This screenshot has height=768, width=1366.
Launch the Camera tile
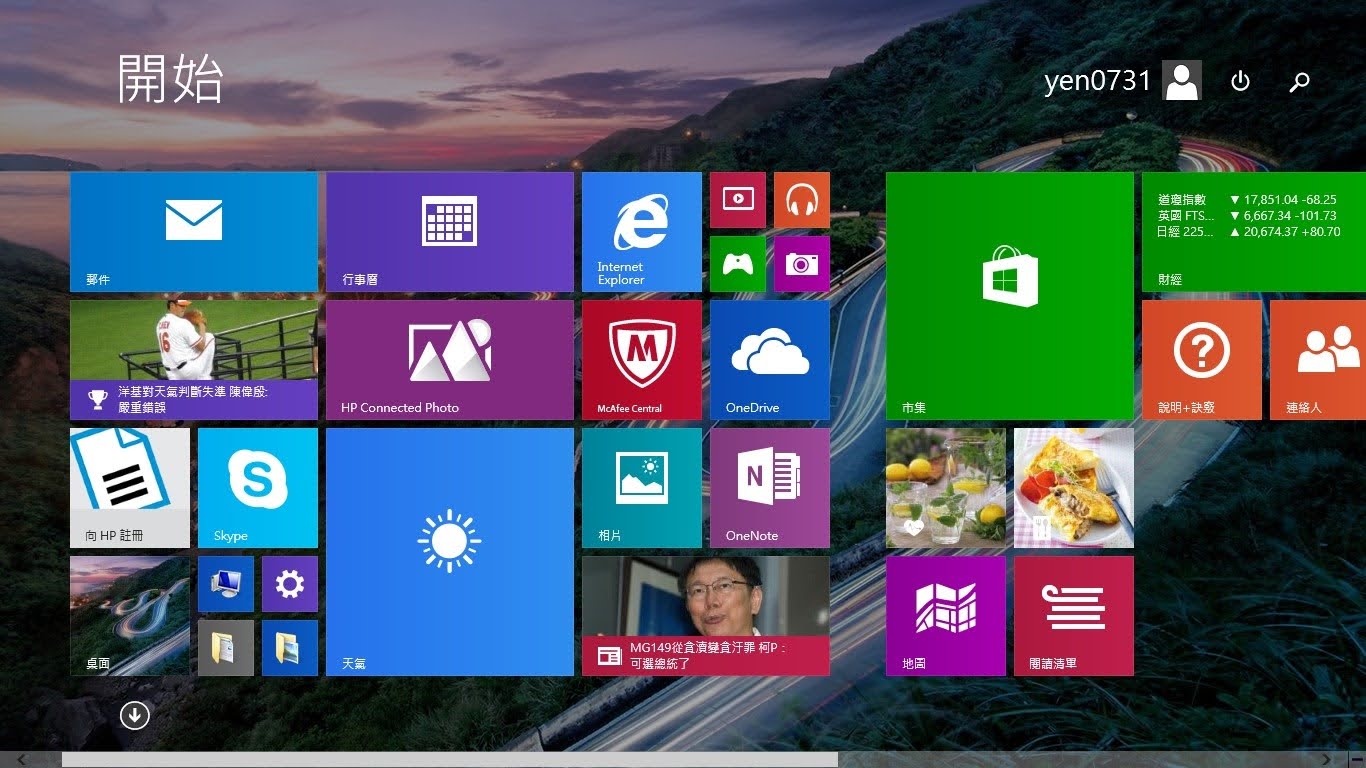(x=802, y=264)
